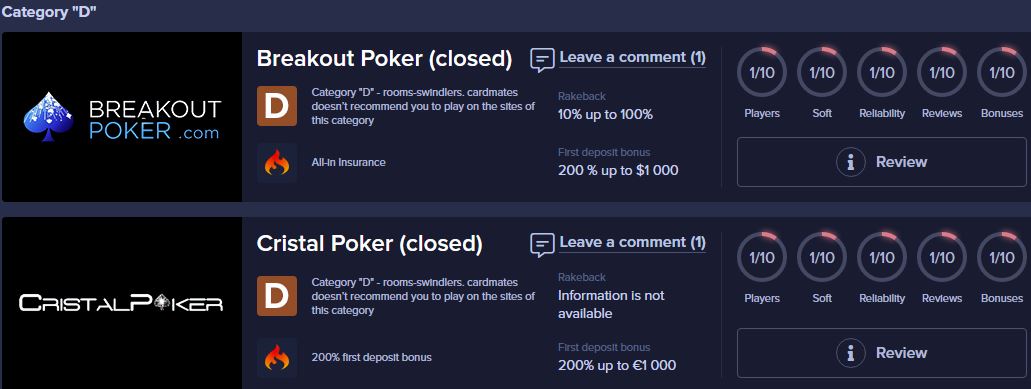Click the D category badge for Breakout Poker
This screenshot has height=389, width=1031.
click(277, 106)
